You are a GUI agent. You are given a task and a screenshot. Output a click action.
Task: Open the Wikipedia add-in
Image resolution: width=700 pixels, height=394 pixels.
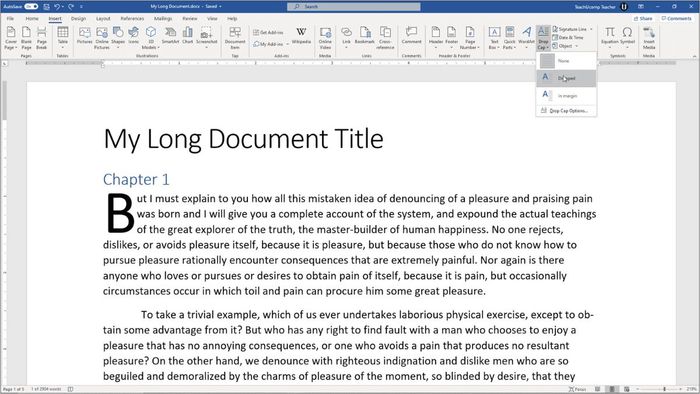click(301, 36)
